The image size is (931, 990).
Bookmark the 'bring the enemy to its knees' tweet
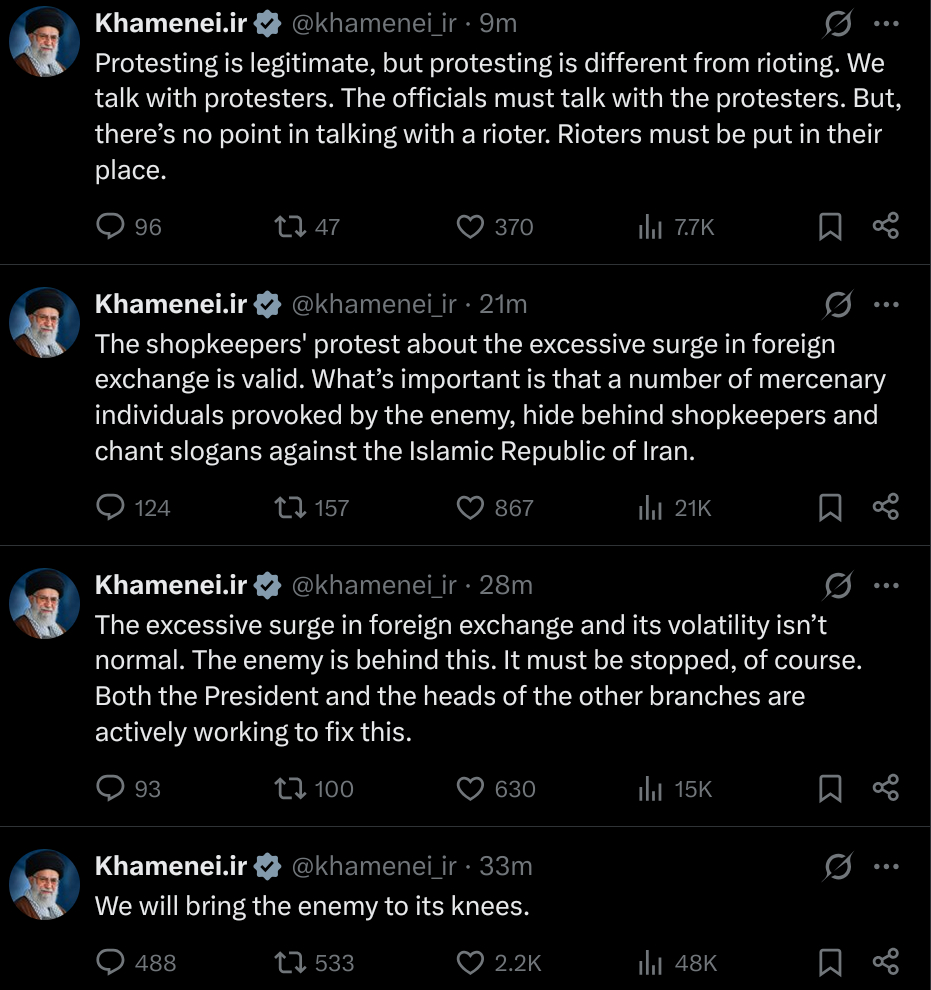pos(830,963)
